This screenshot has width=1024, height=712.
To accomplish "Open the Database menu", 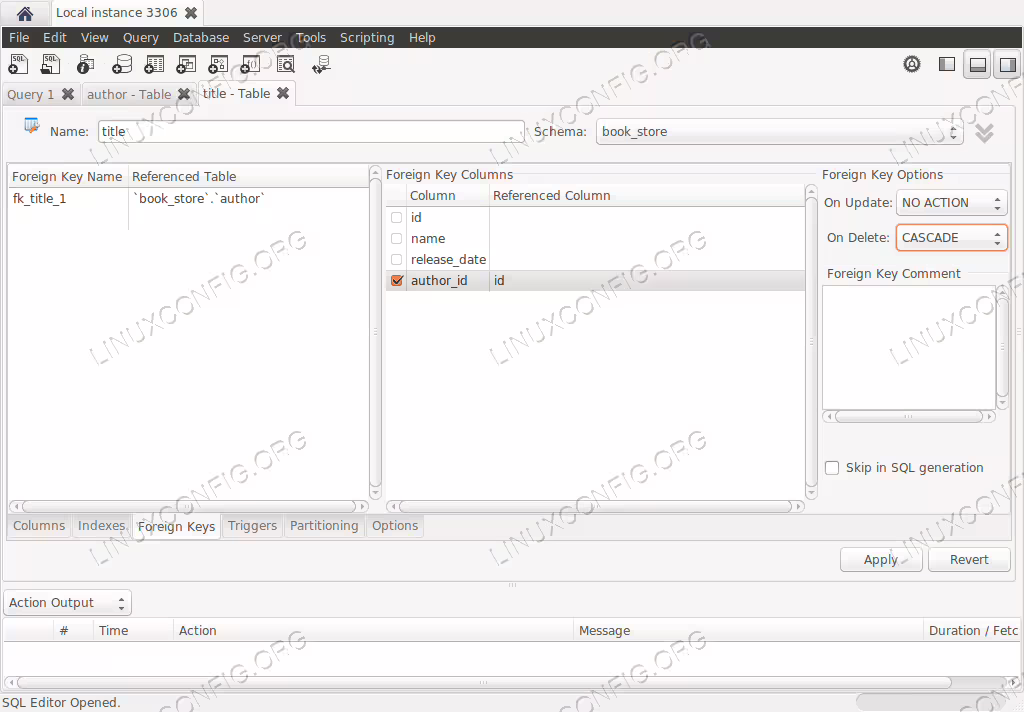I will pyautogui.click(x=200, y=37).
